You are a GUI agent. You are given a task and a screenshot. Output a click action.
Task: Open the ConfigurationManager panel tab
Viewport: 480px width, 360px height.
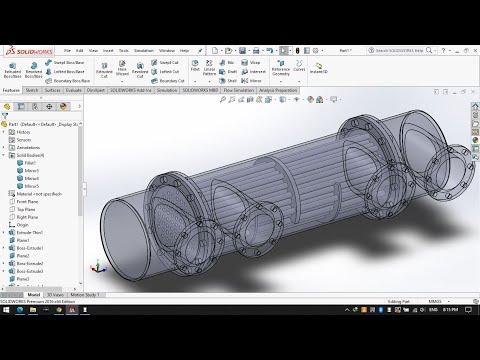click(x=35, y=106)
